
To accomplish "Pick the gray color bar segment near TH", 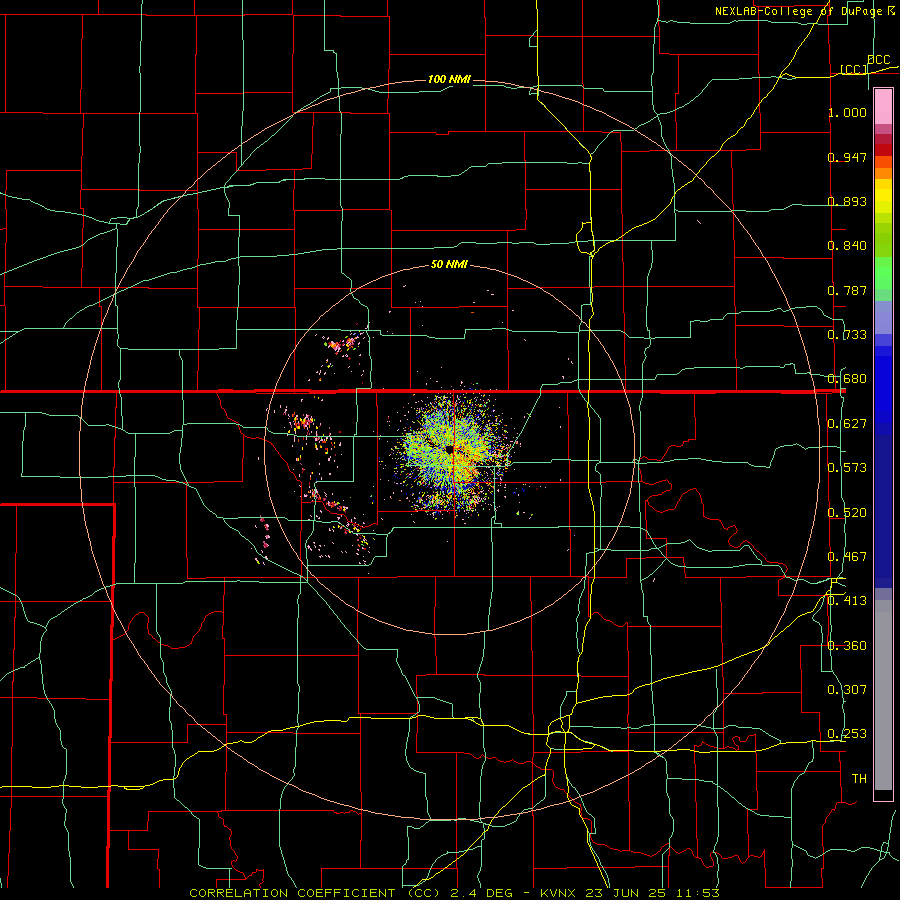I will coord(883,700).
